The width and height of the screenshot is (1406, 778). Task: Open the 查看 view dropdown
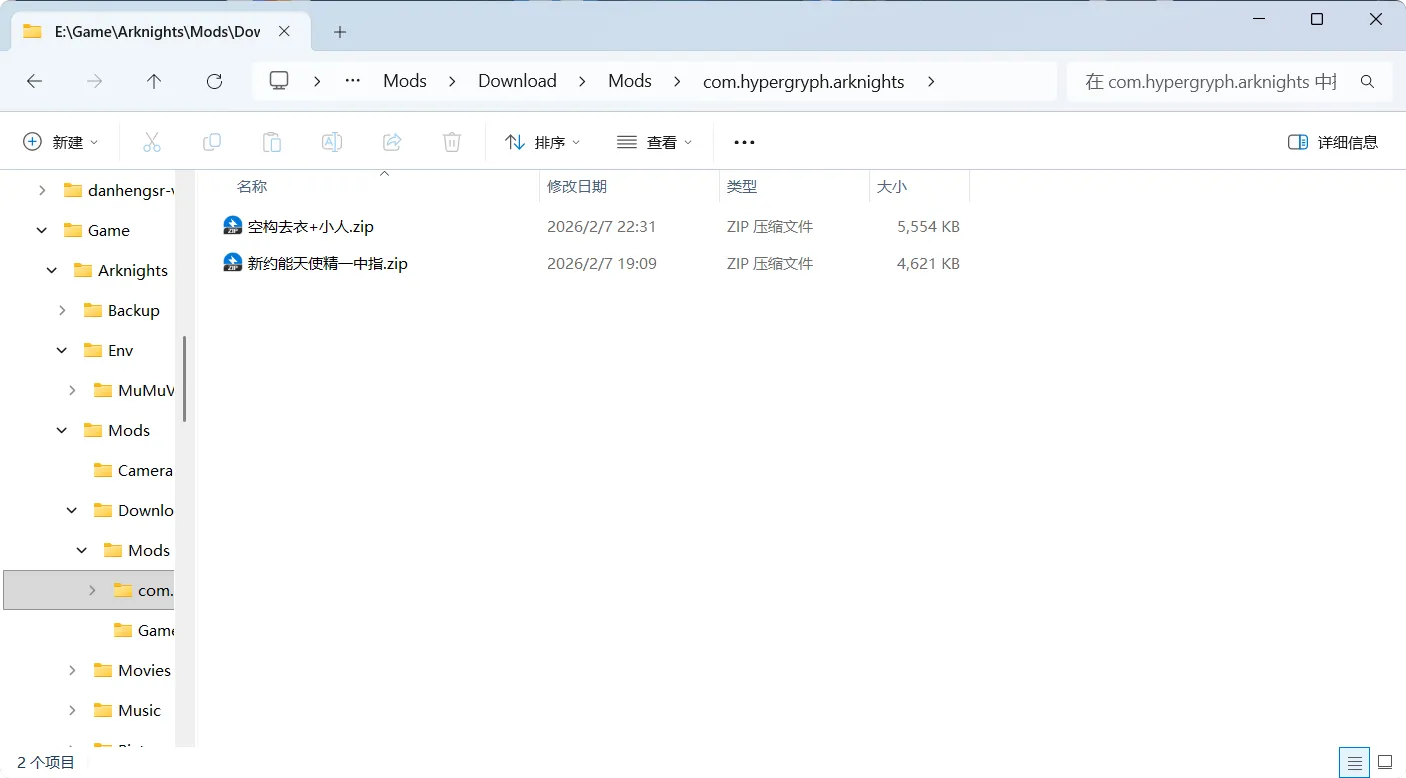pos(655,142)
